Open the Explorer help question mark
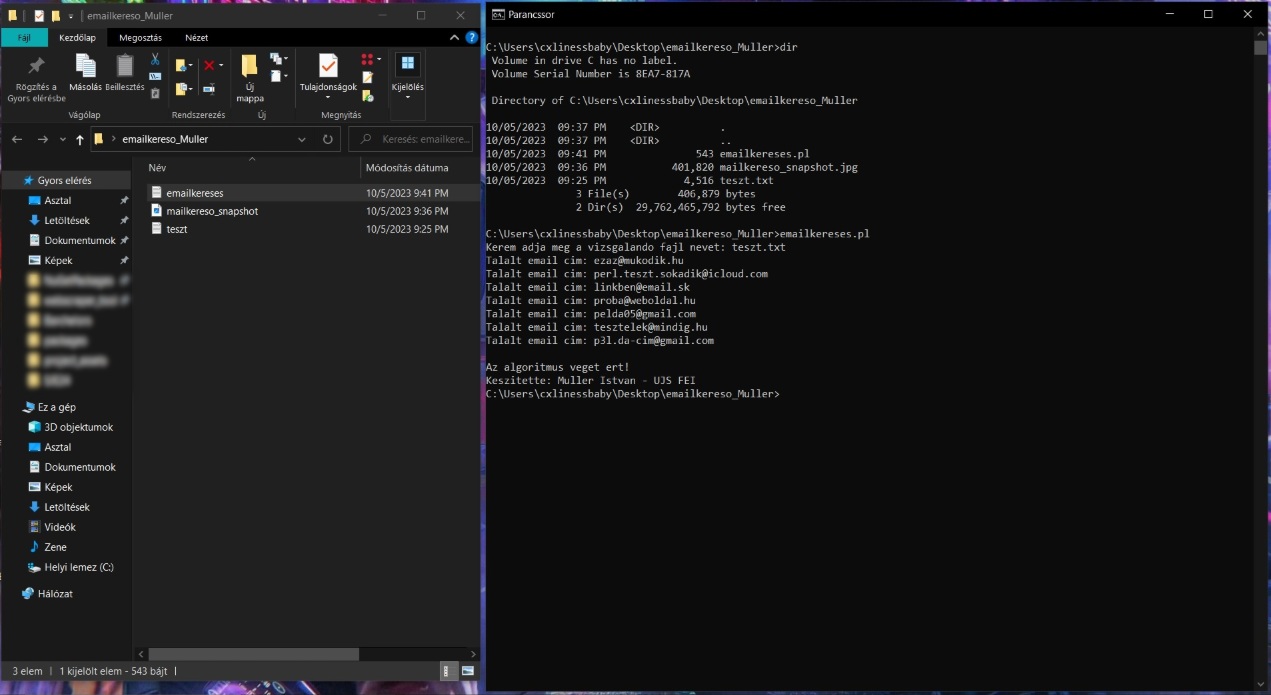1271x695 pixels. [x=471, y=37]
